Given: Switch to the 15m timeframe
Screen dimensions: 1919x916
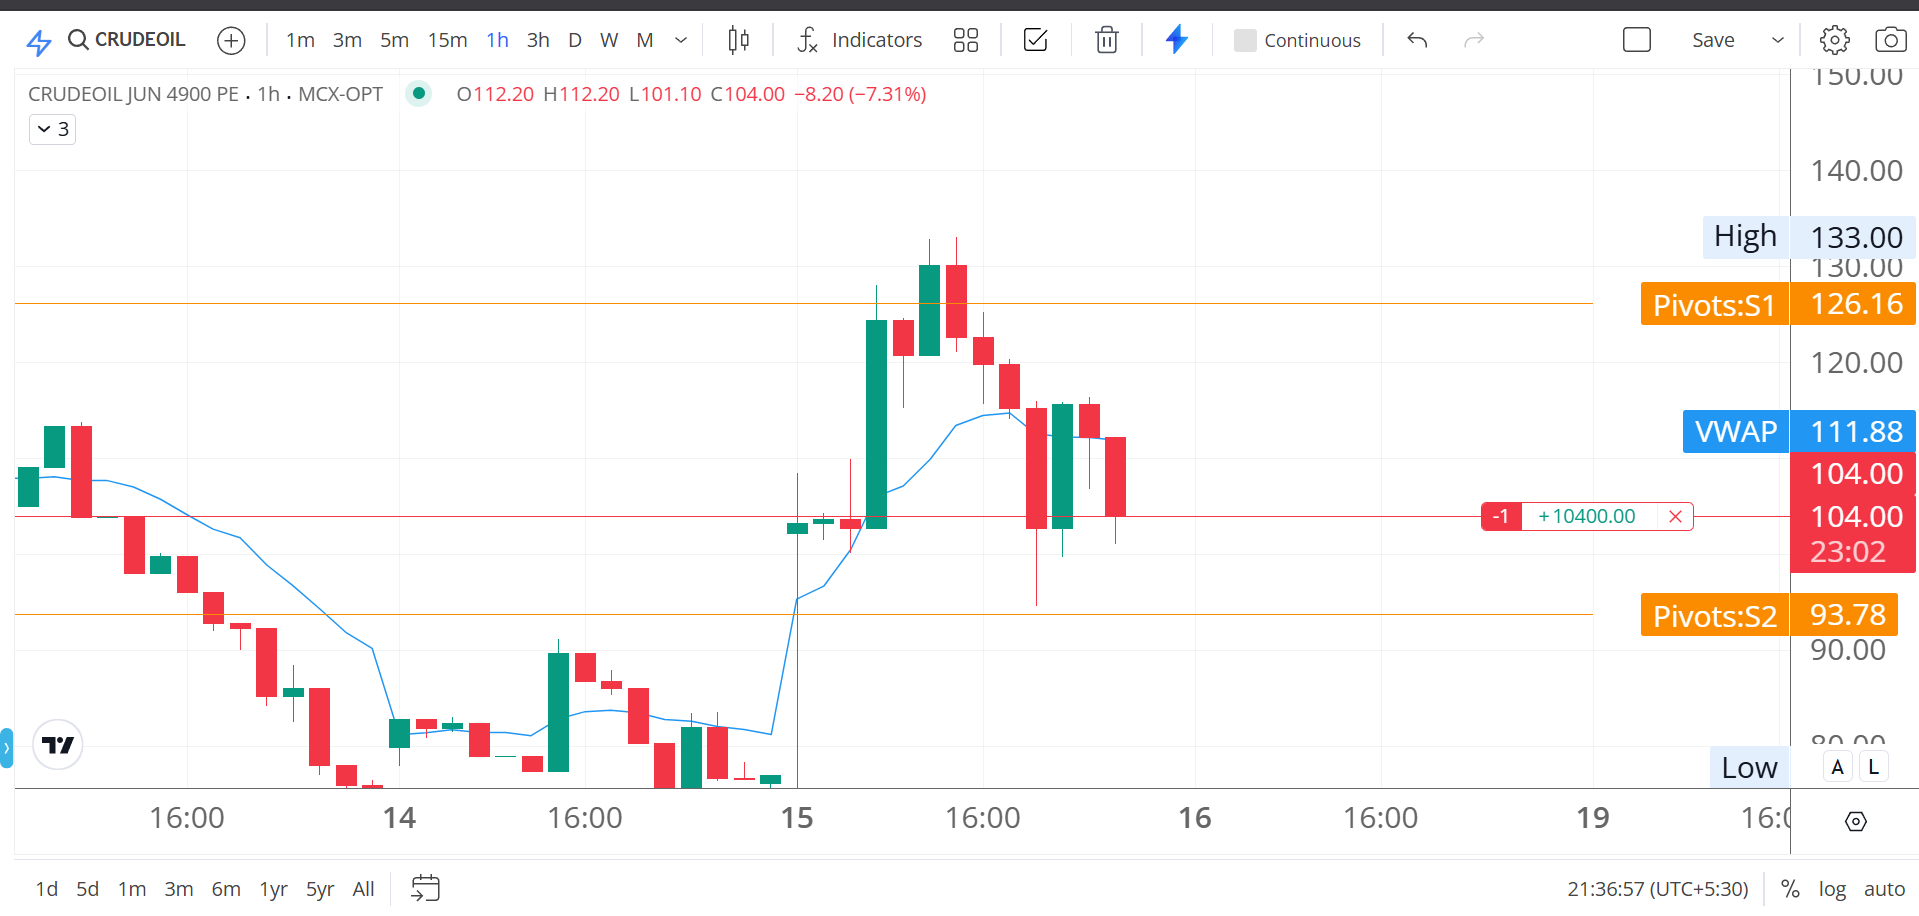Looking at the screenshot, I should (x=447, y=40).
